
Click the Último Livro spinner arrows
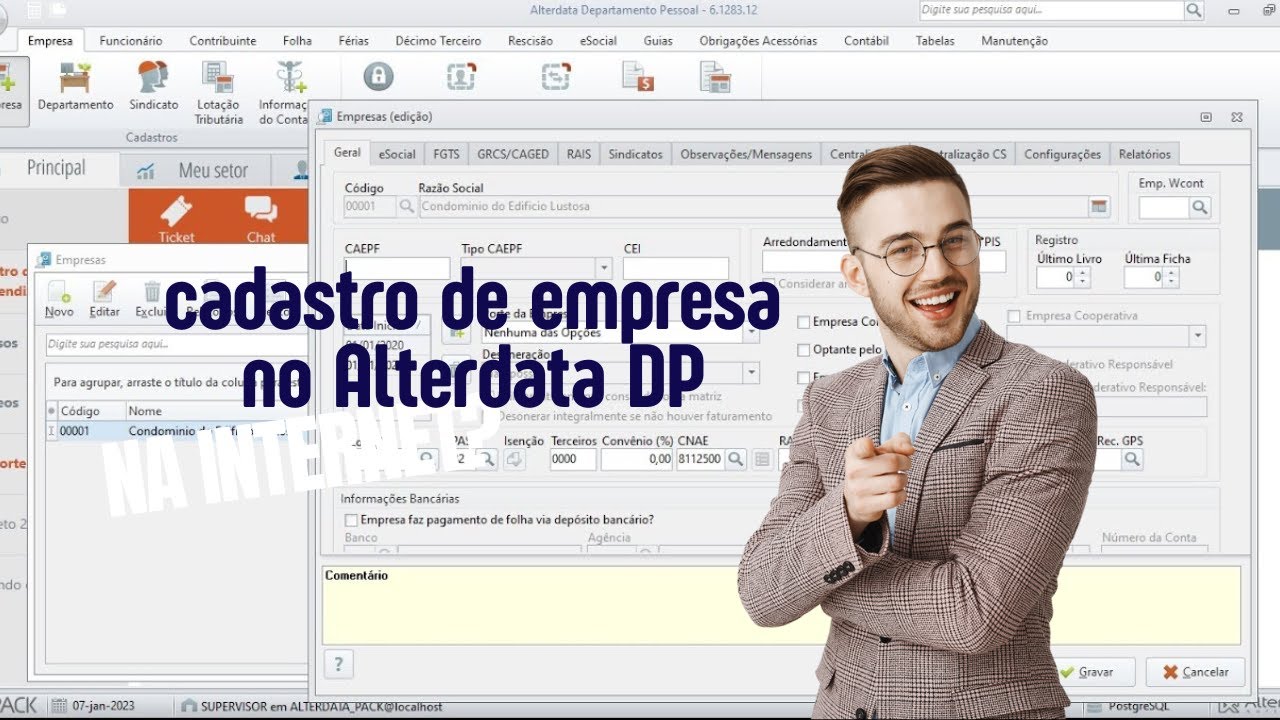click(x=1084, y=277)
